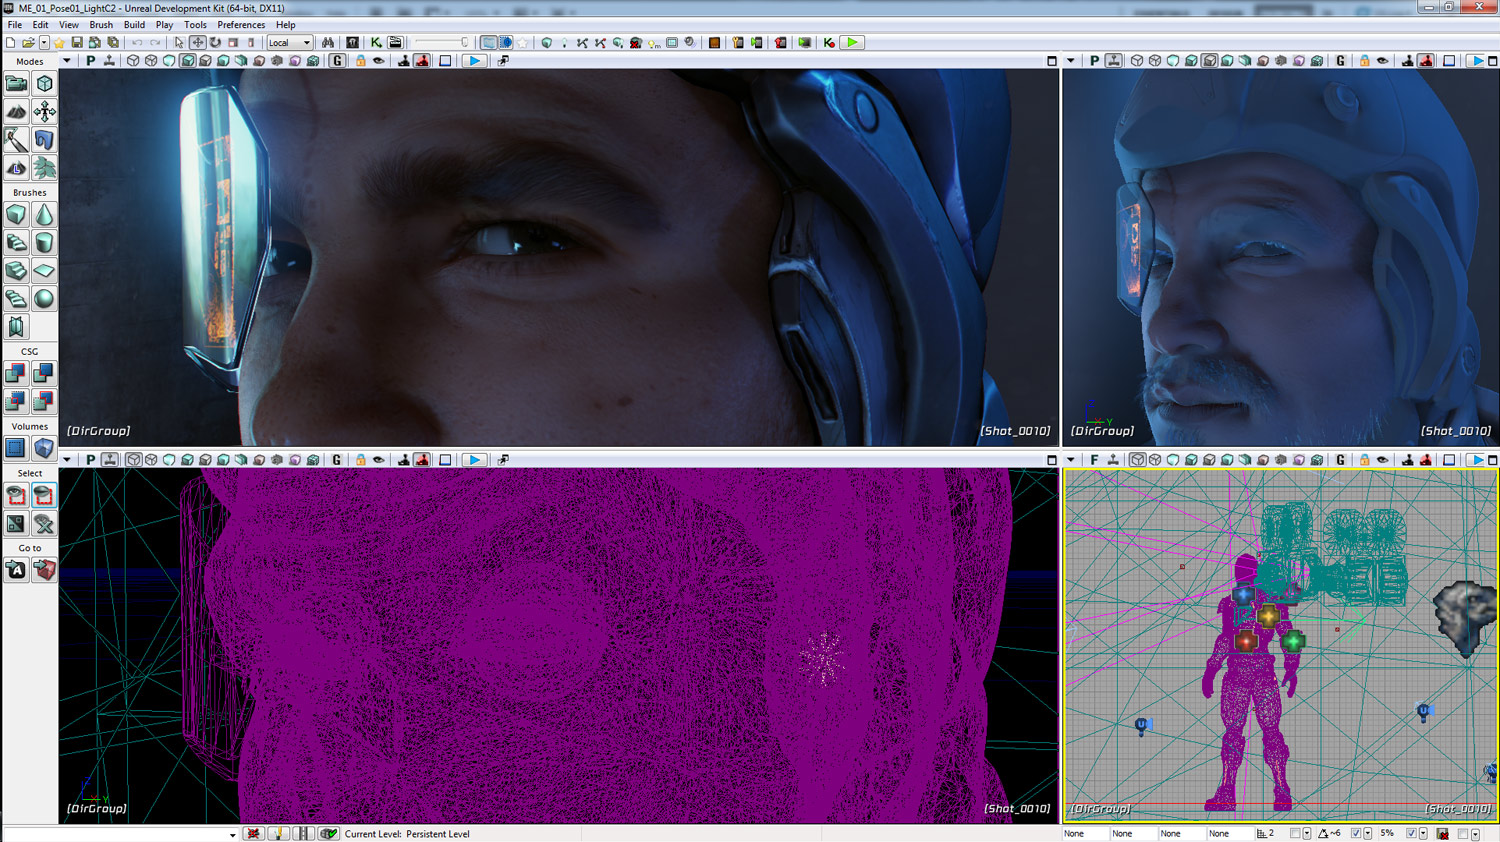This screenshot has height=842, width=1500.
Task: Select Static mesh mode icon
Action: 44,140
